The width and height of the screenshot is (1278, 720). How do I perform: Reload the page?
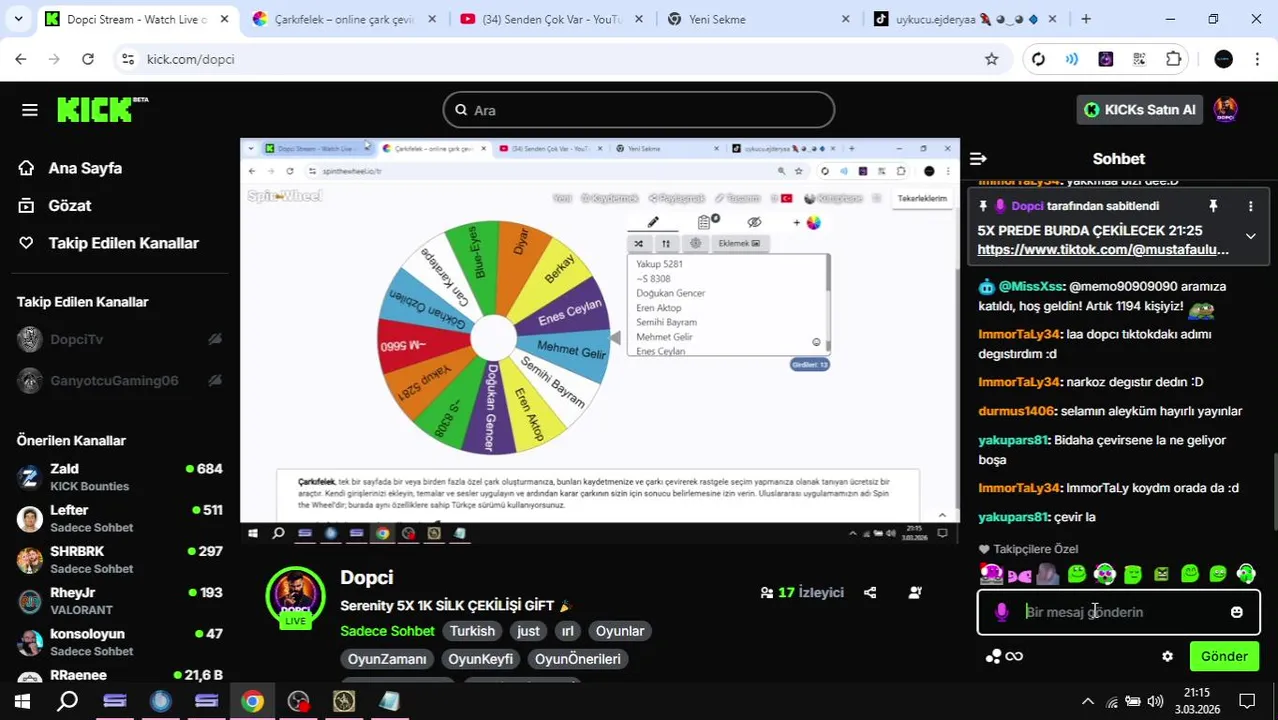pyautogui.click(x=88, y=59)
